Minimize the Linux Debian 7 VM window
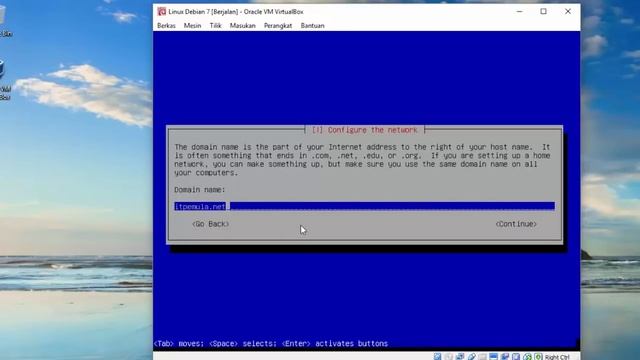Viewport: 640px width, 360px height. pos(520,12)
